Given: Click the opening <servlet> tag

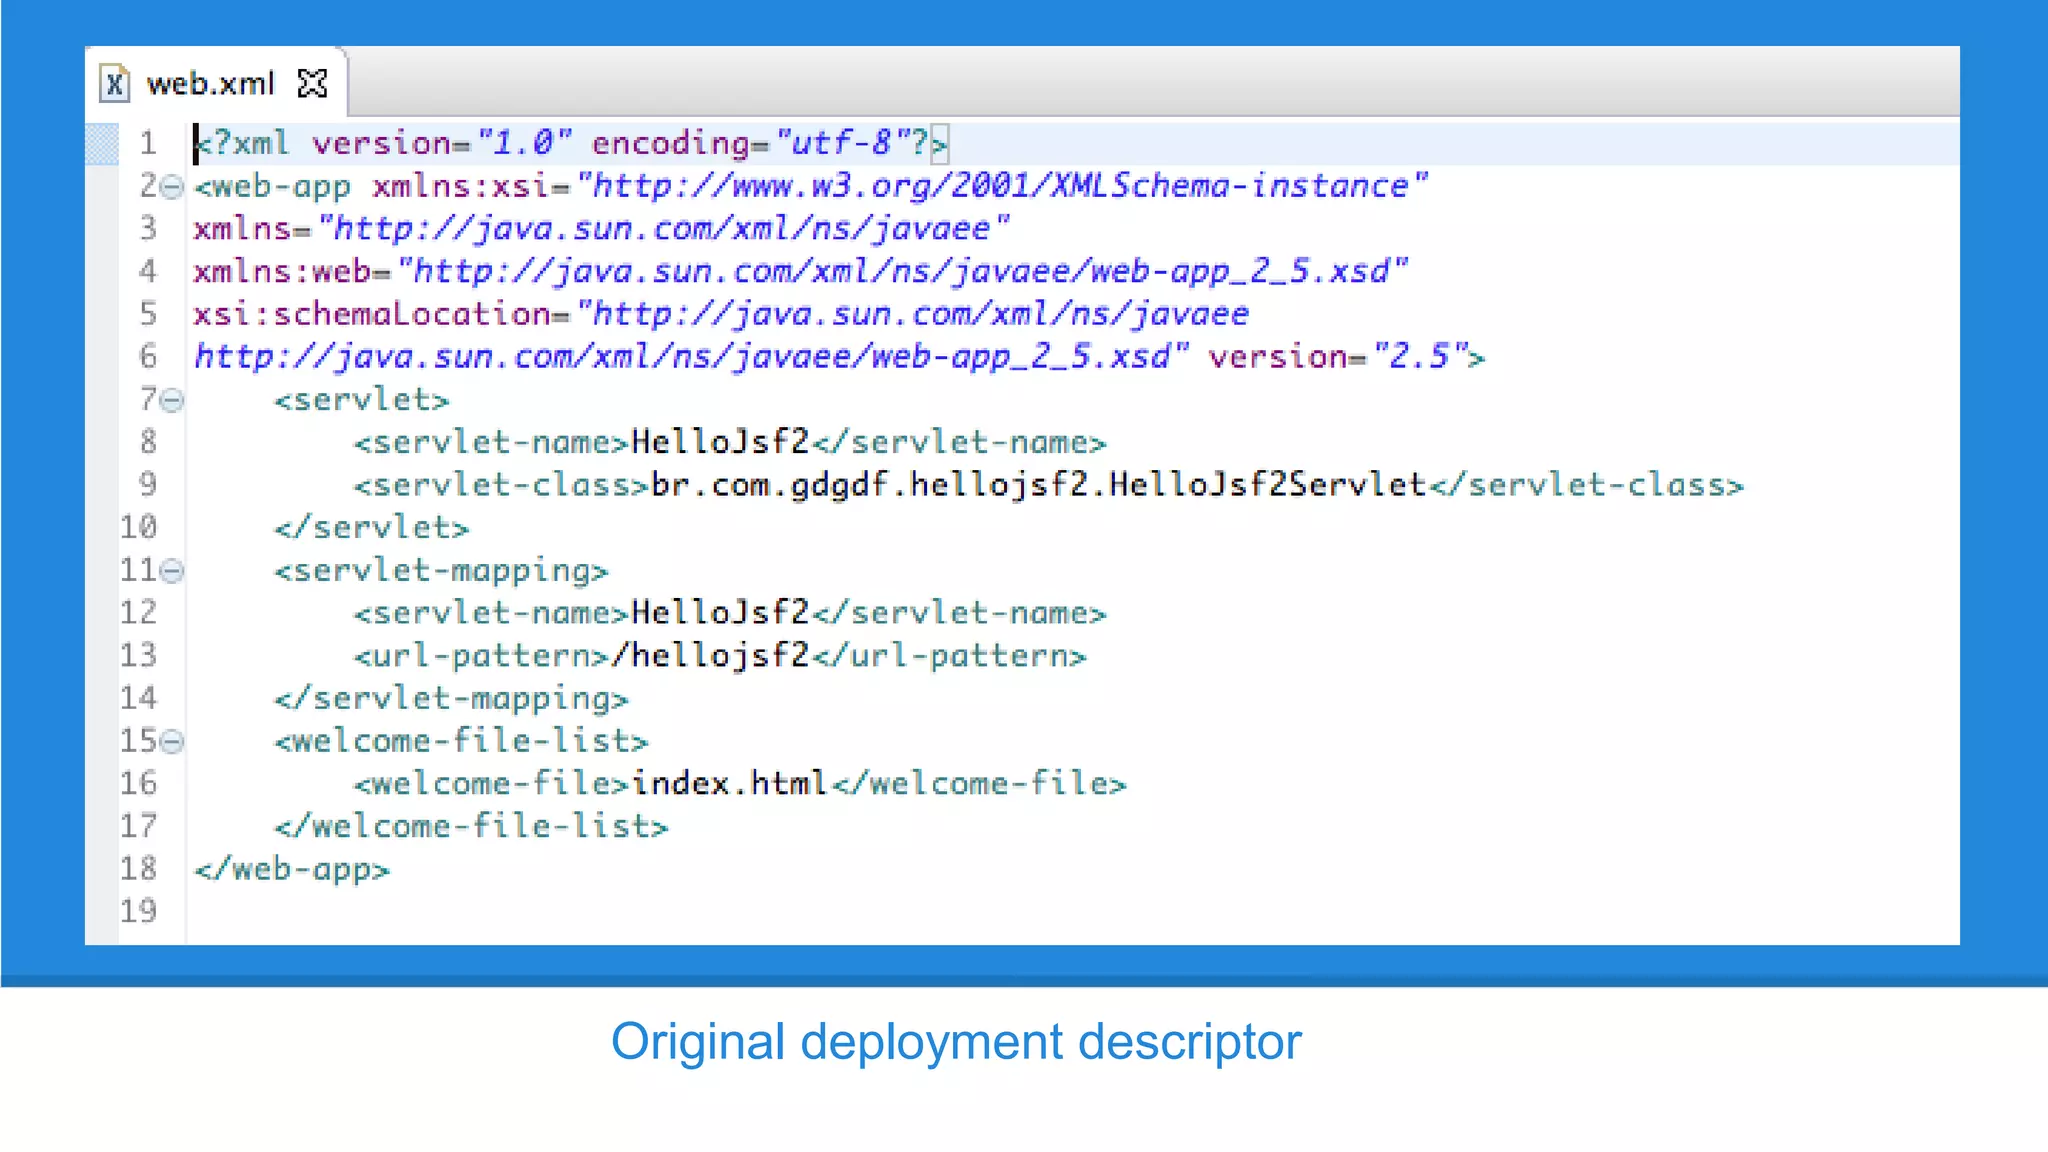Looking at the screenshot, I should [x=362, y=400].
